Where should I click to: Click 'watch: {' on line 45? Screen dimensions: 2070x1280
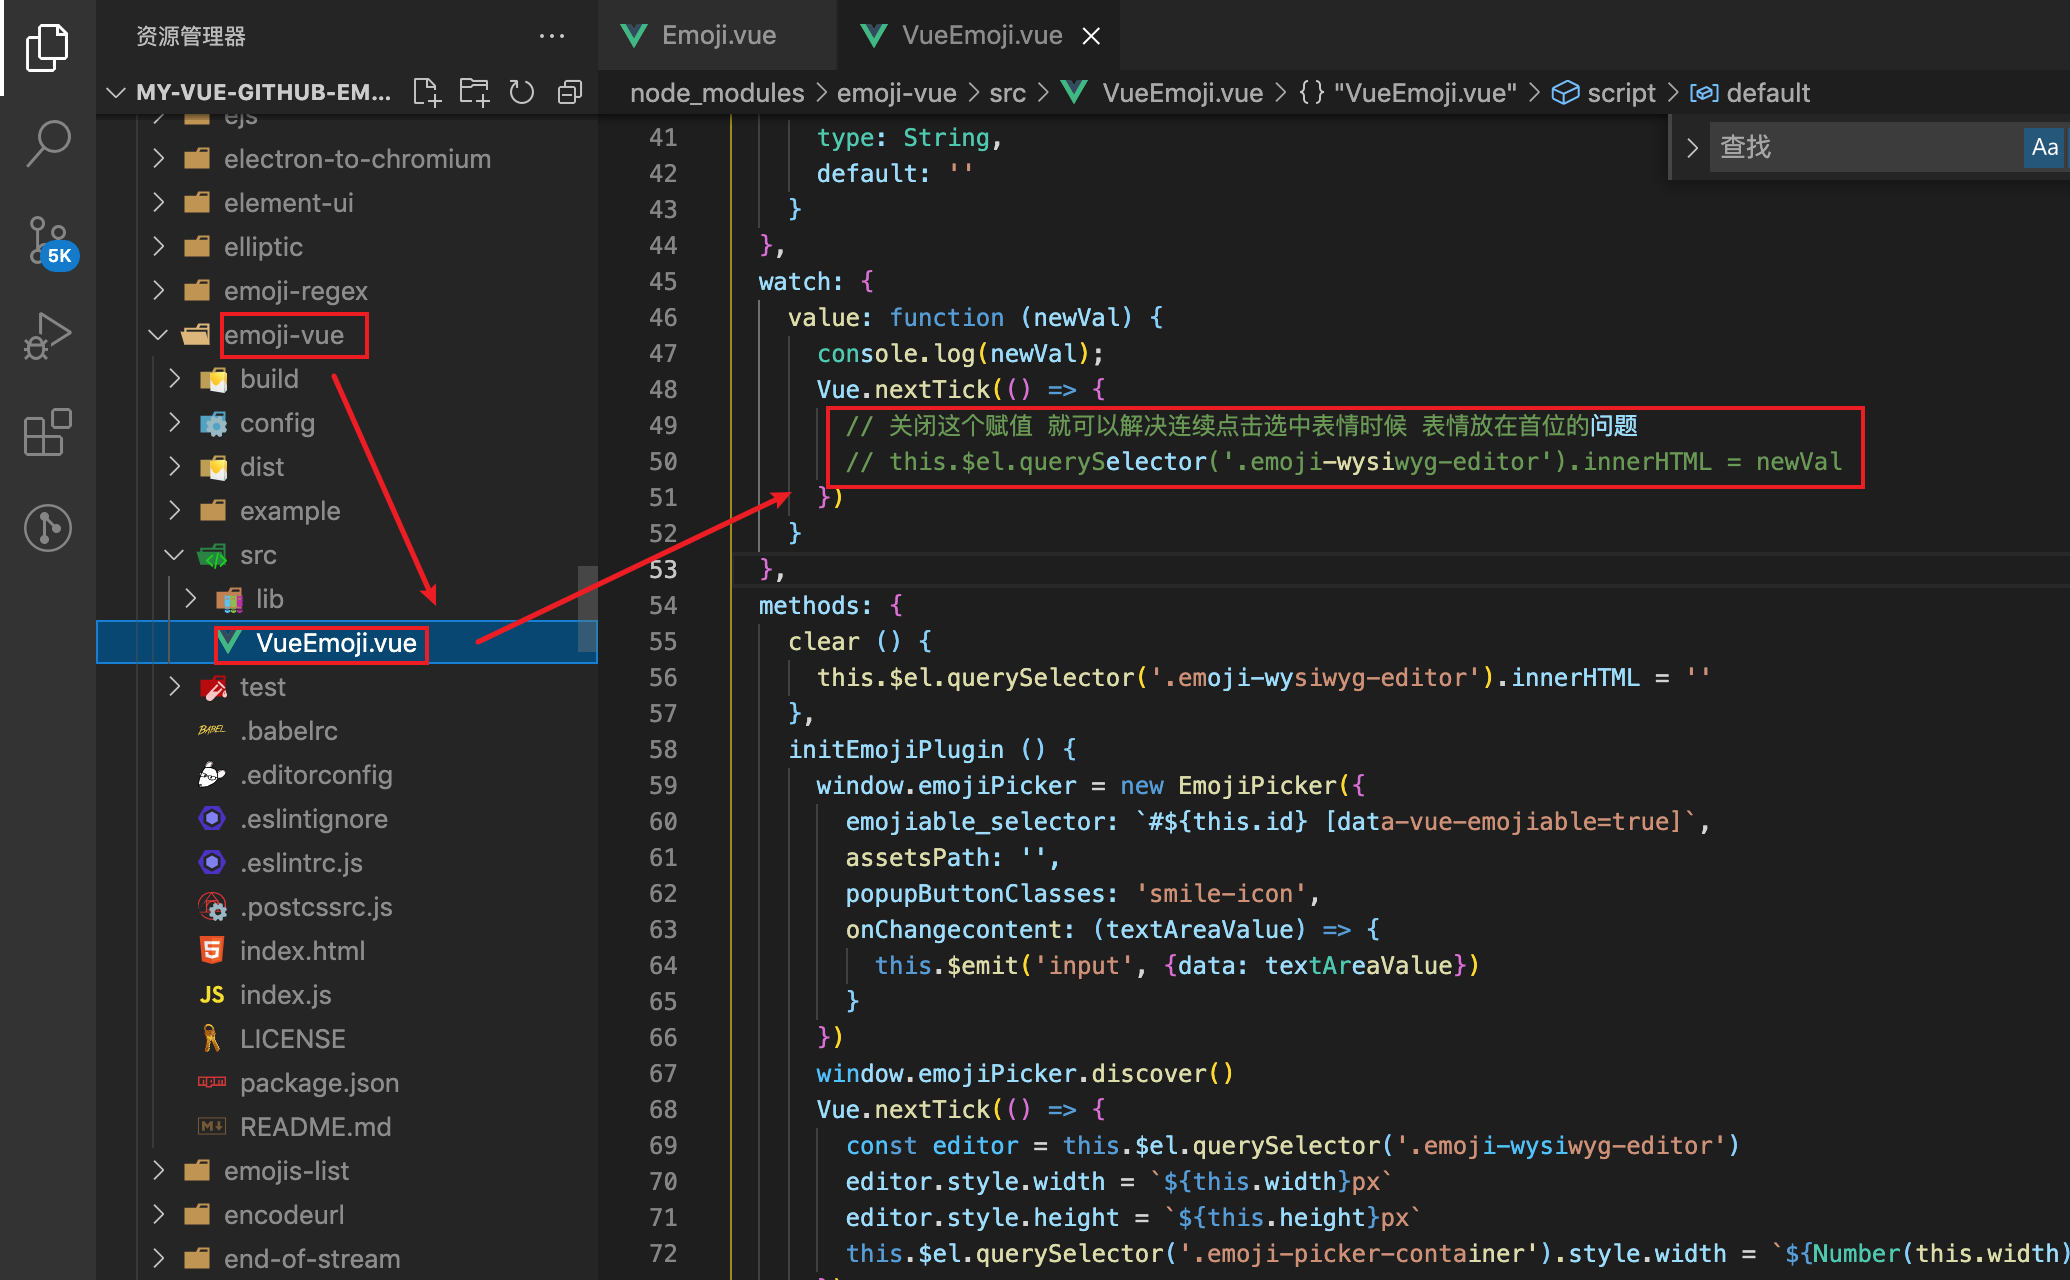[816, 282]
